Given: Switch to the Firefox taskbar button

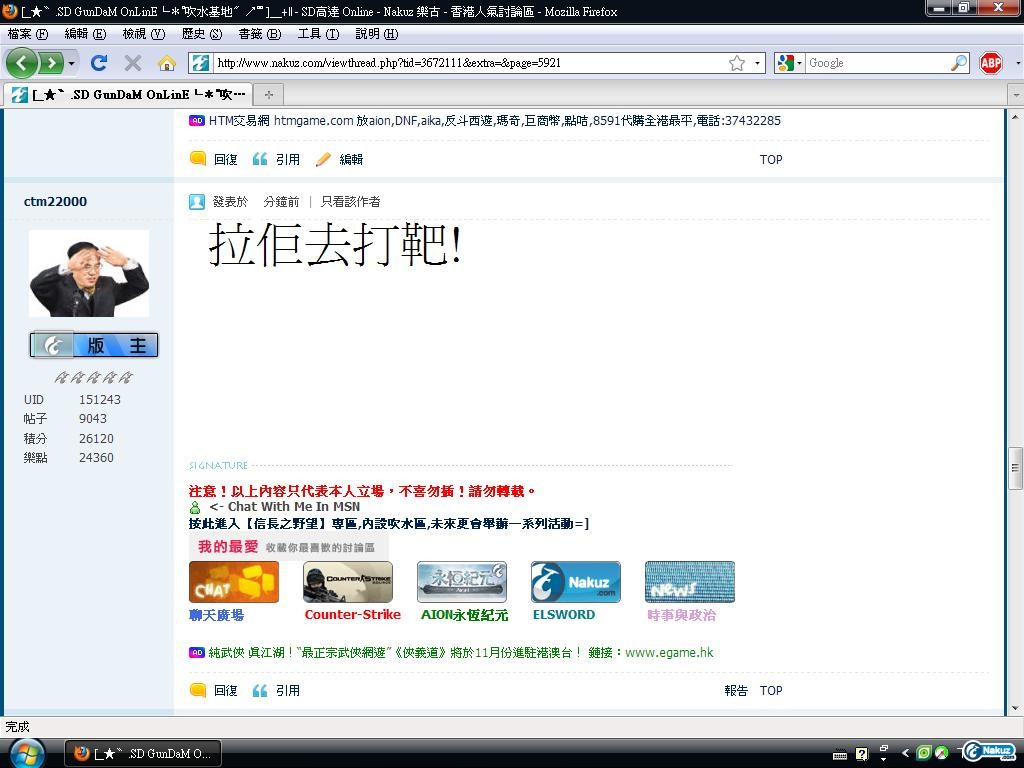Looking at the screenshot, I should 143,753.
